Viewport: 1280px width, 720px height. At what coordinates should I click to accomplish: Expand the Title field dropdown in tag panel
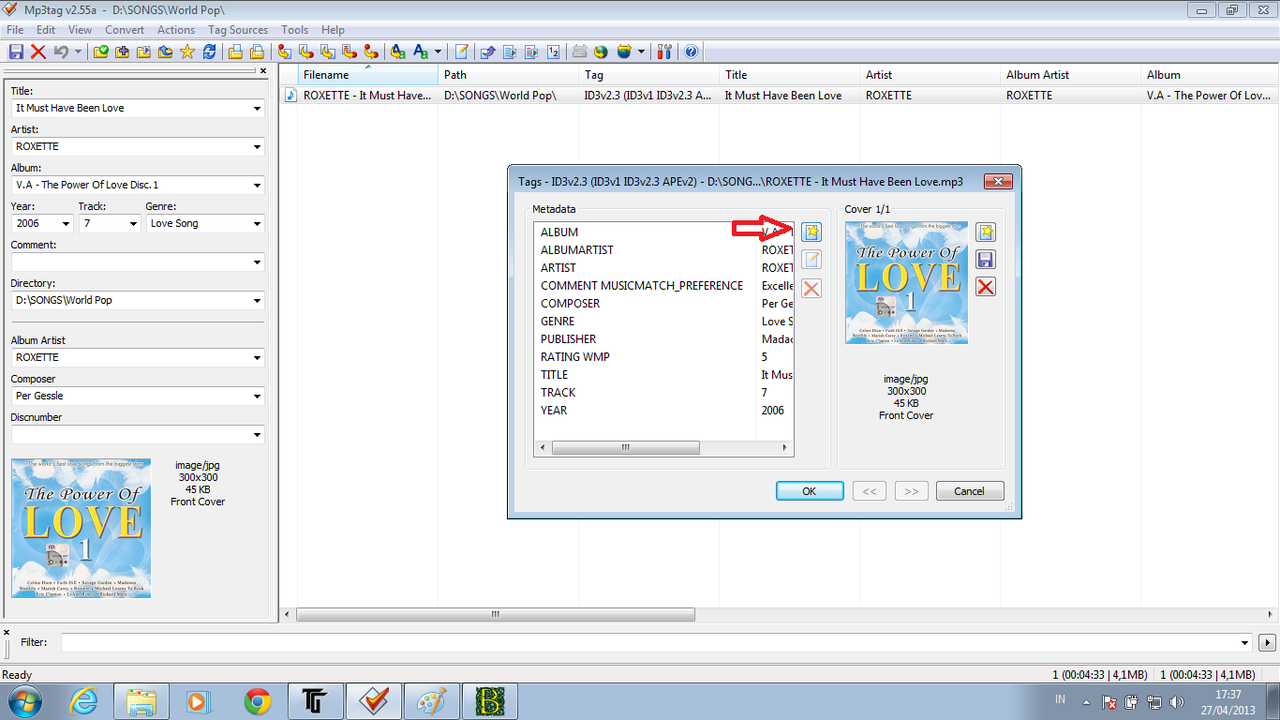[x=257, y=108]
